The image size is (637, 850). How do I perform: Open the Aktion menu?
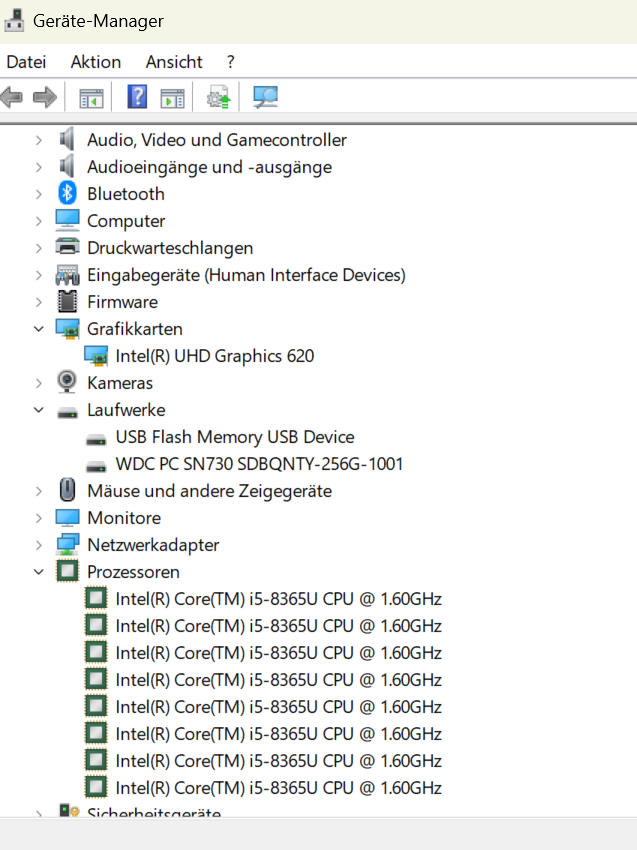(x=96, y=62)
